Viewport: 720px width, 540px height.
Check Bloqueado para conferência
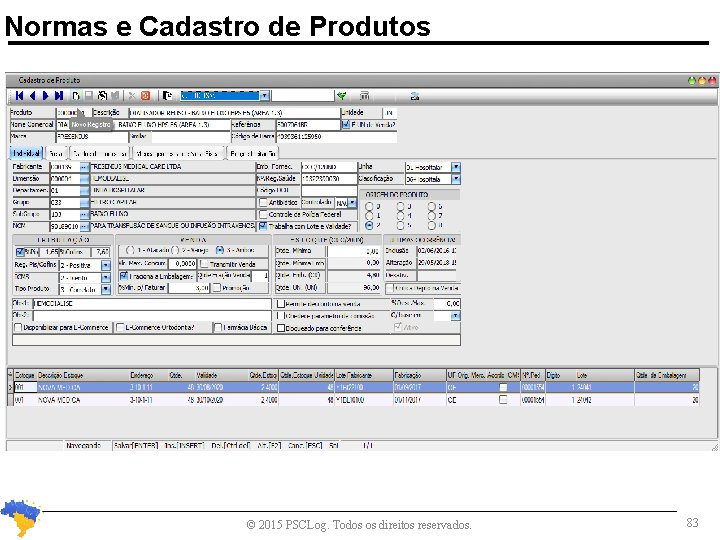281,328
